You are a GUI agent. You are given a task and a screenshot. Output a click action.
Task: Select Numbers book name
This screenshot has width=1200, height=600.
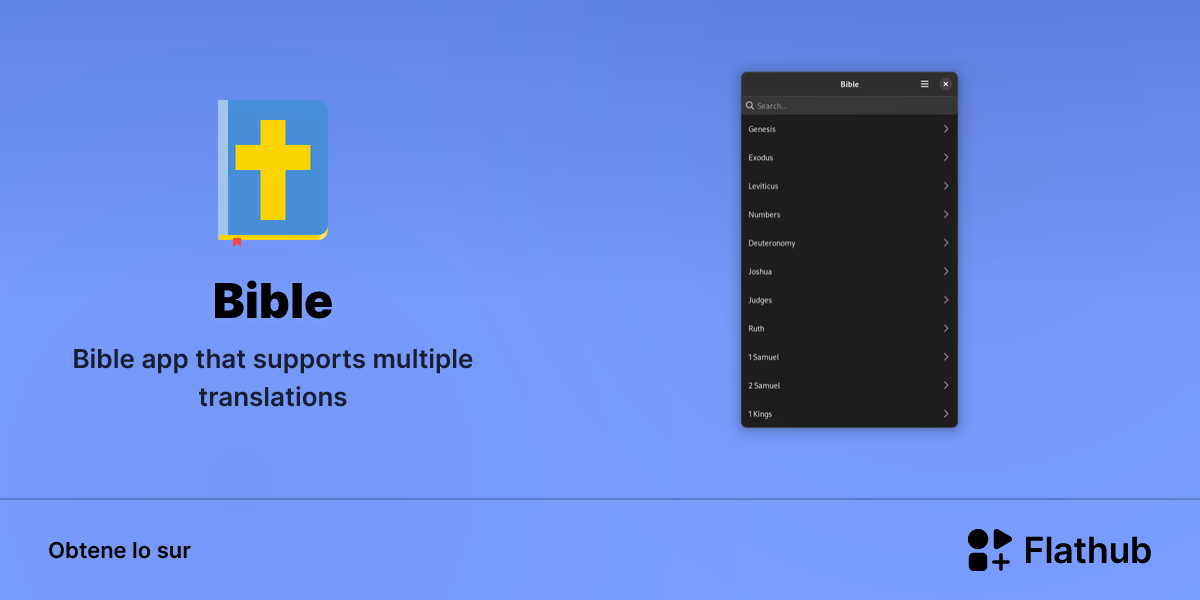pos(764,215)
